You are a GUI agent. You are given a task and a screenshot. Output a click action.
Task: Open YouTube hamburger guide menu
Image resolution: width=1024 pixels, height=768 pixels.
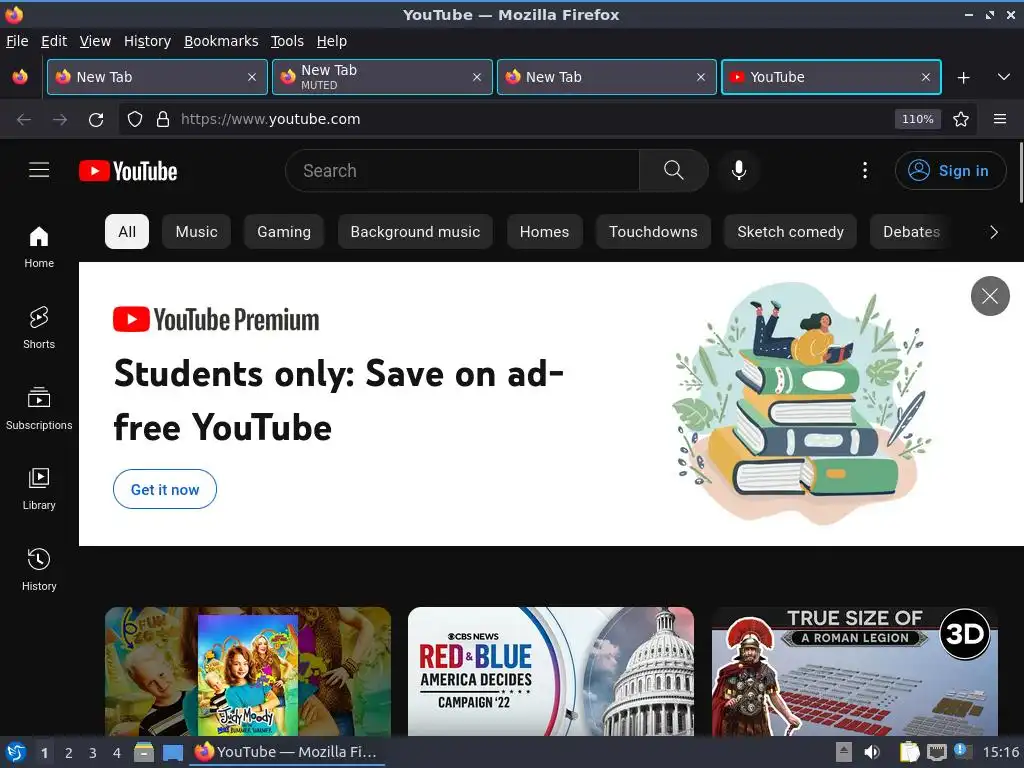pos(39,170)
